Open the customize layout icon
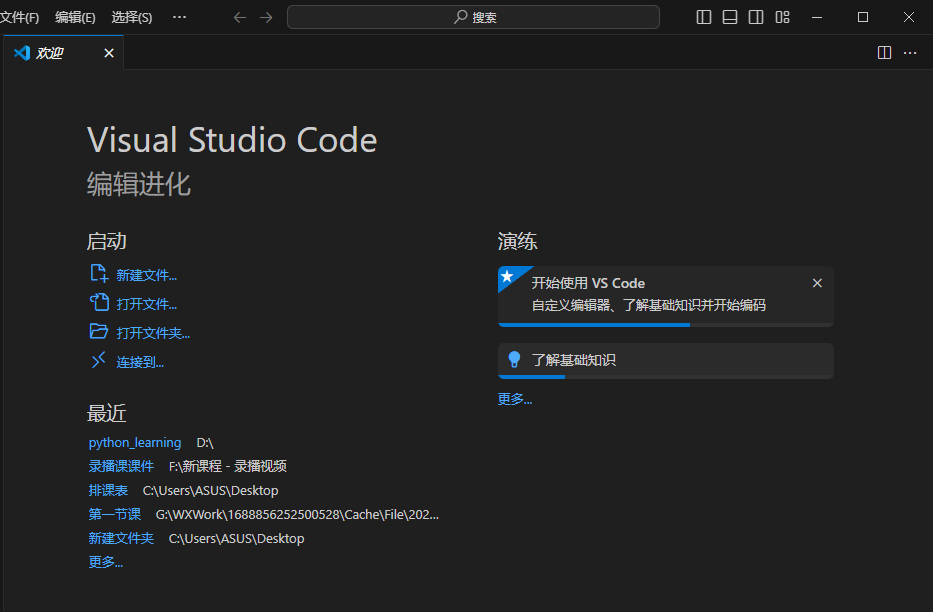The image size is (933, 612). (x=782, y=17)
